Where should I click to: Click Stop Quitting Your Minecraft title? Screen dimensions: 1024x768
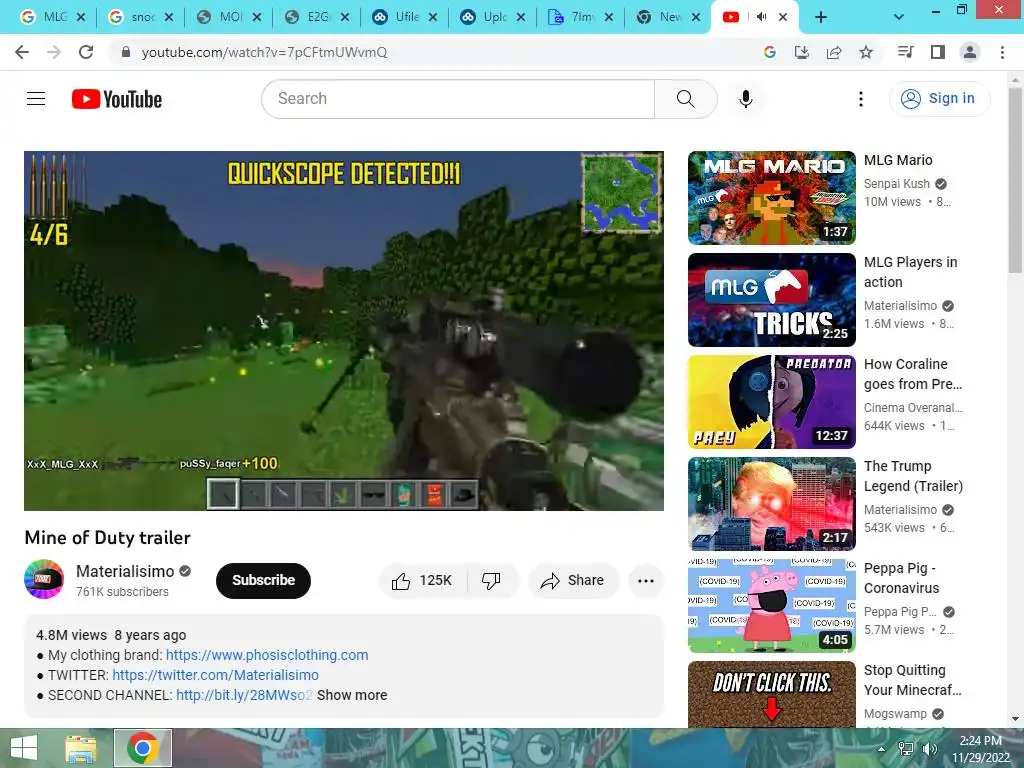(x=912, y=680)
